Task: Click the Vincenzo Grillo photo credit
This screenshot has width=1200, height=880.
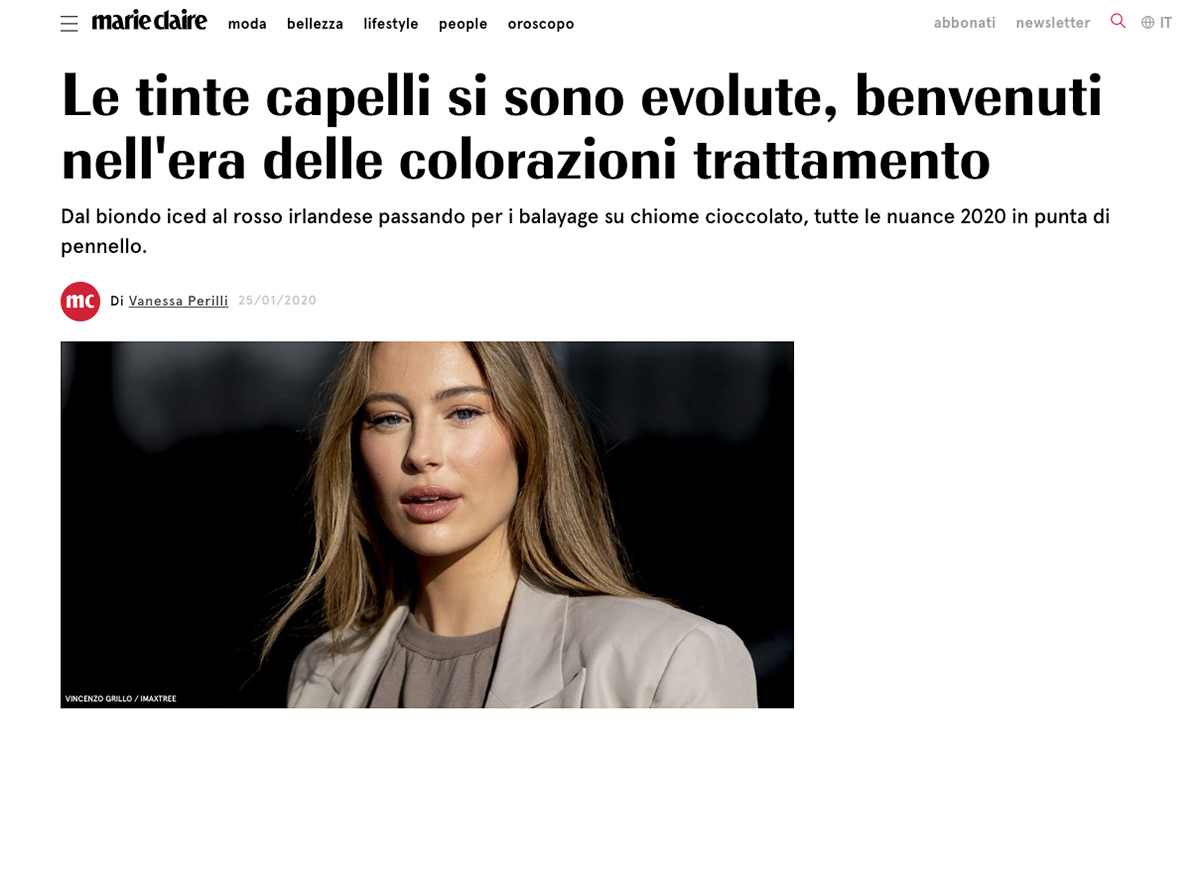Action: pyautogui.click(x=120, y=699)
